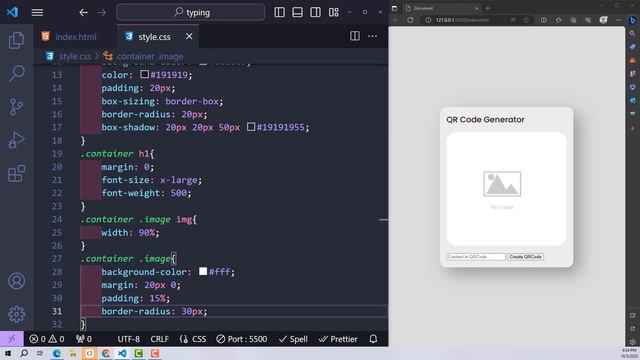The image size is (640, 360).
Task: Show errors and warnings from status bar
Action: pyautogui.click(x=47, y=339)
